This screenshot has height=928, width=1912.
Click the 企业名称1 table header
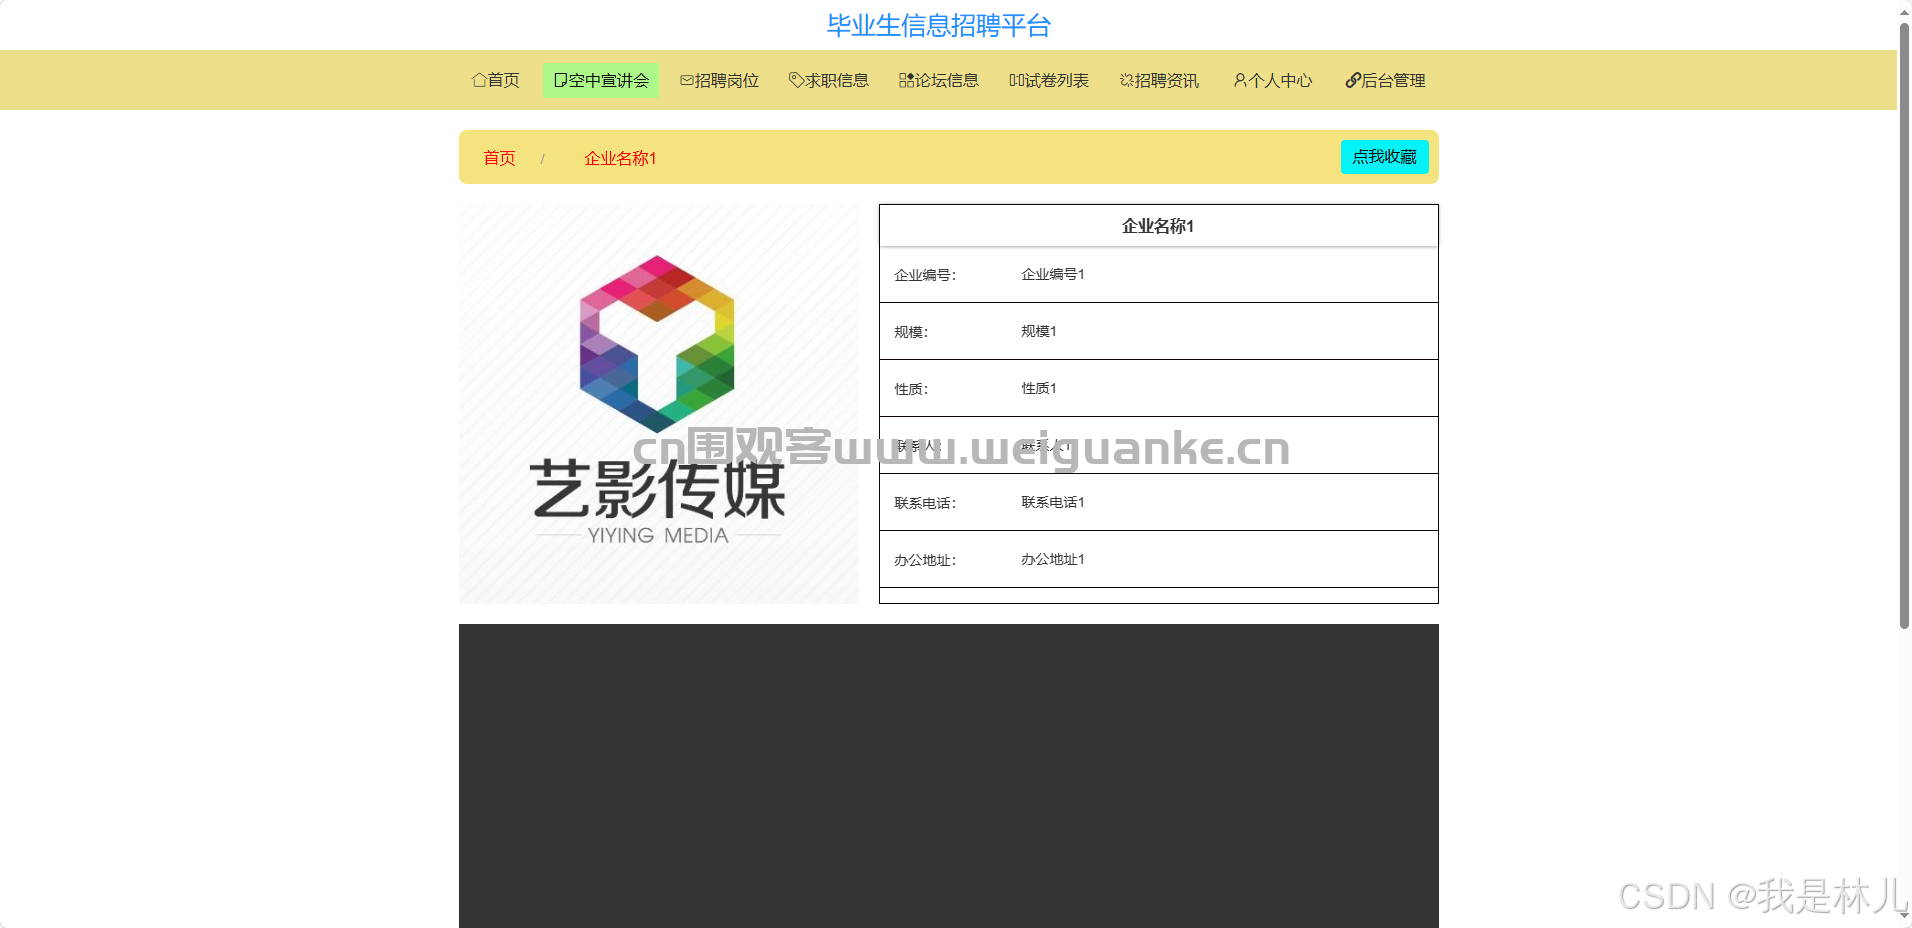tap(1158, 226)
